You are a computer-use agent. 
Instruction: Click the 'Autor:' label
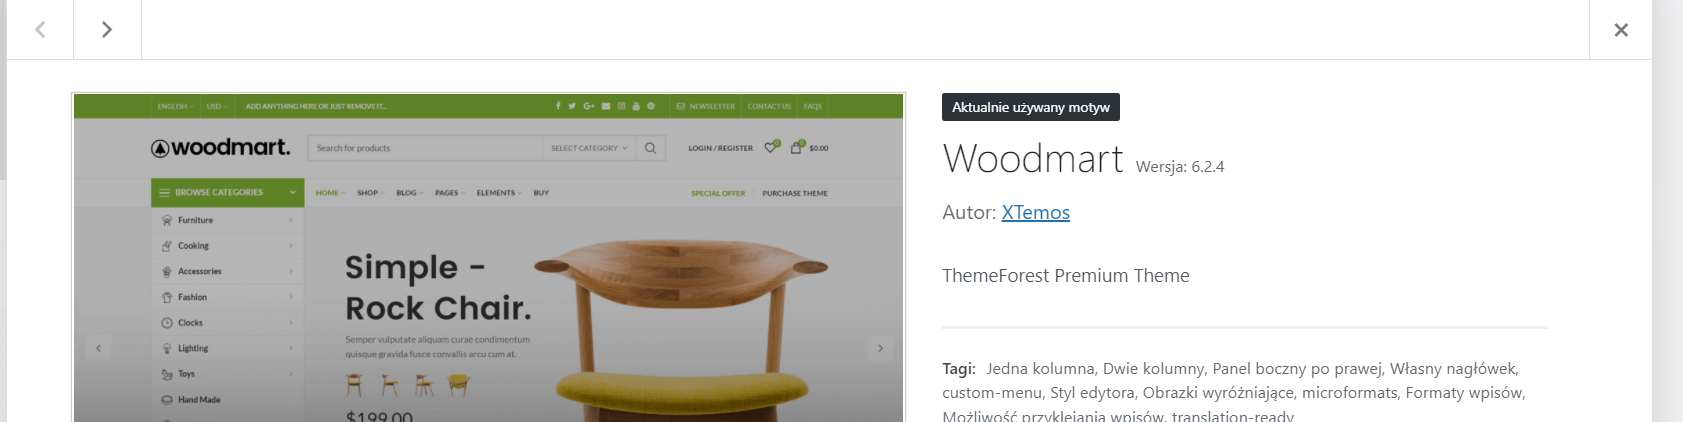[x=969, y=212]
